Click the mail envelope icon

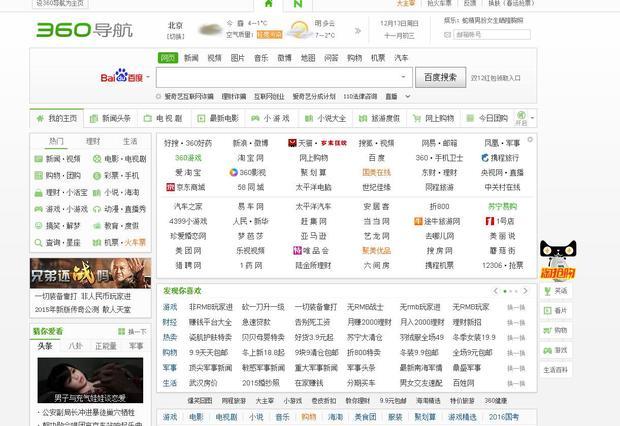[447, 35]
